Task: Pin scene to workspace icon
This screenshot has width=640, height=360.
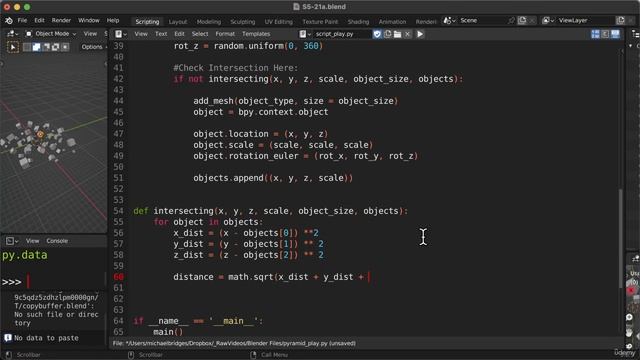Action: point(512,20)
